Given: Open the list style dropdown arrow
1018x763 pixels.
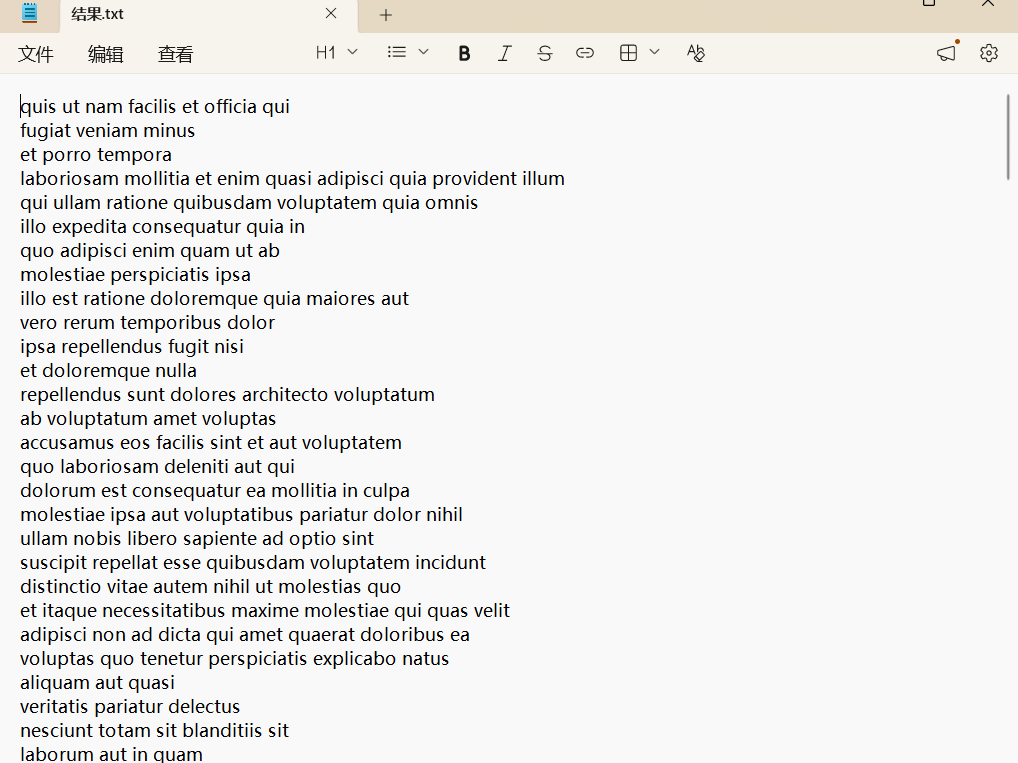Looking at the screenshot, I should pos(423,52).
